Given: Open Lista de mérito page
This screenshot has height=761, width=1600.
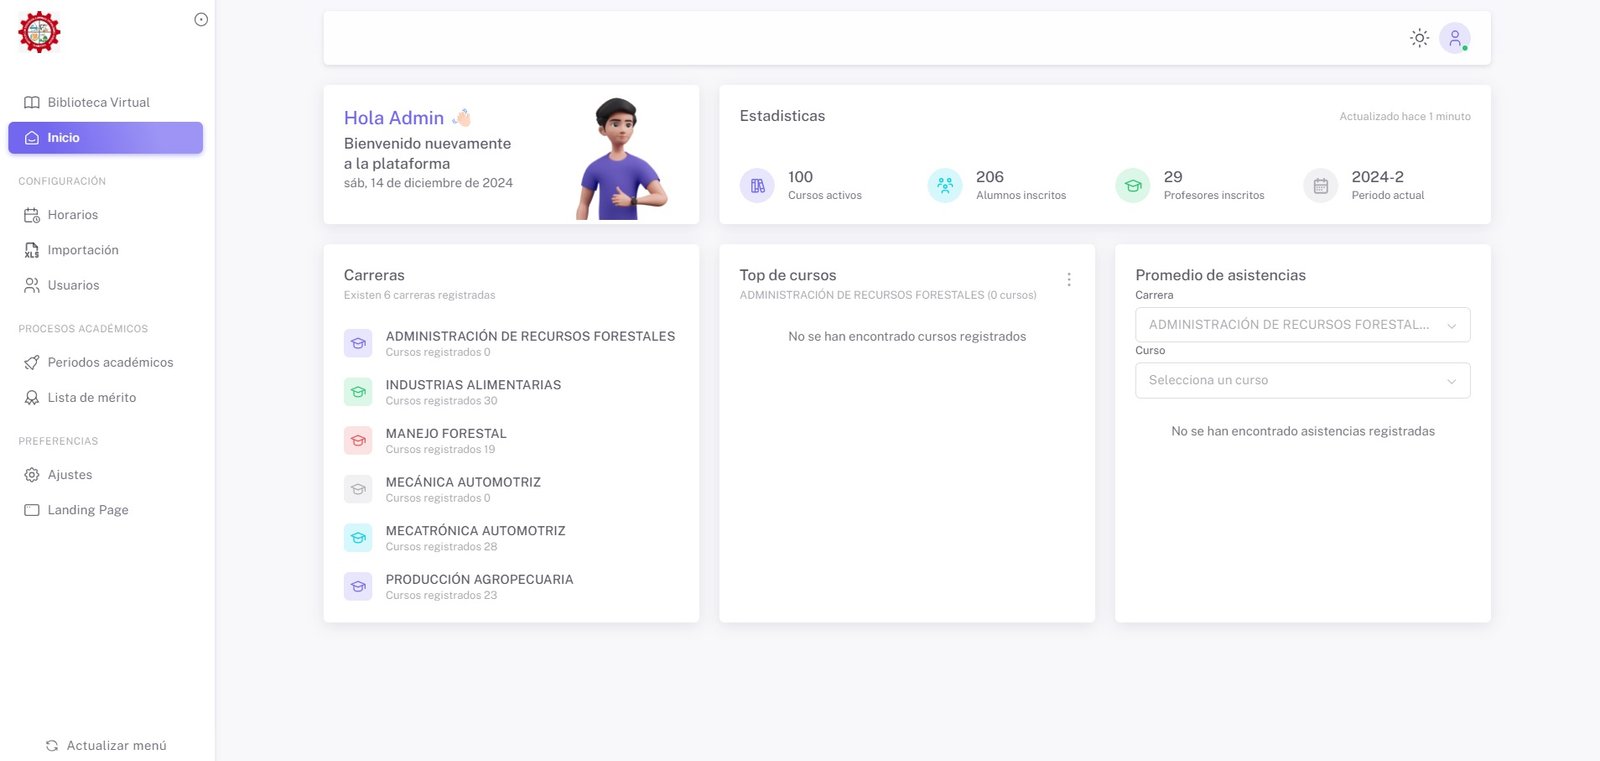Looking at the screenshot, I should tap(106, 397).
